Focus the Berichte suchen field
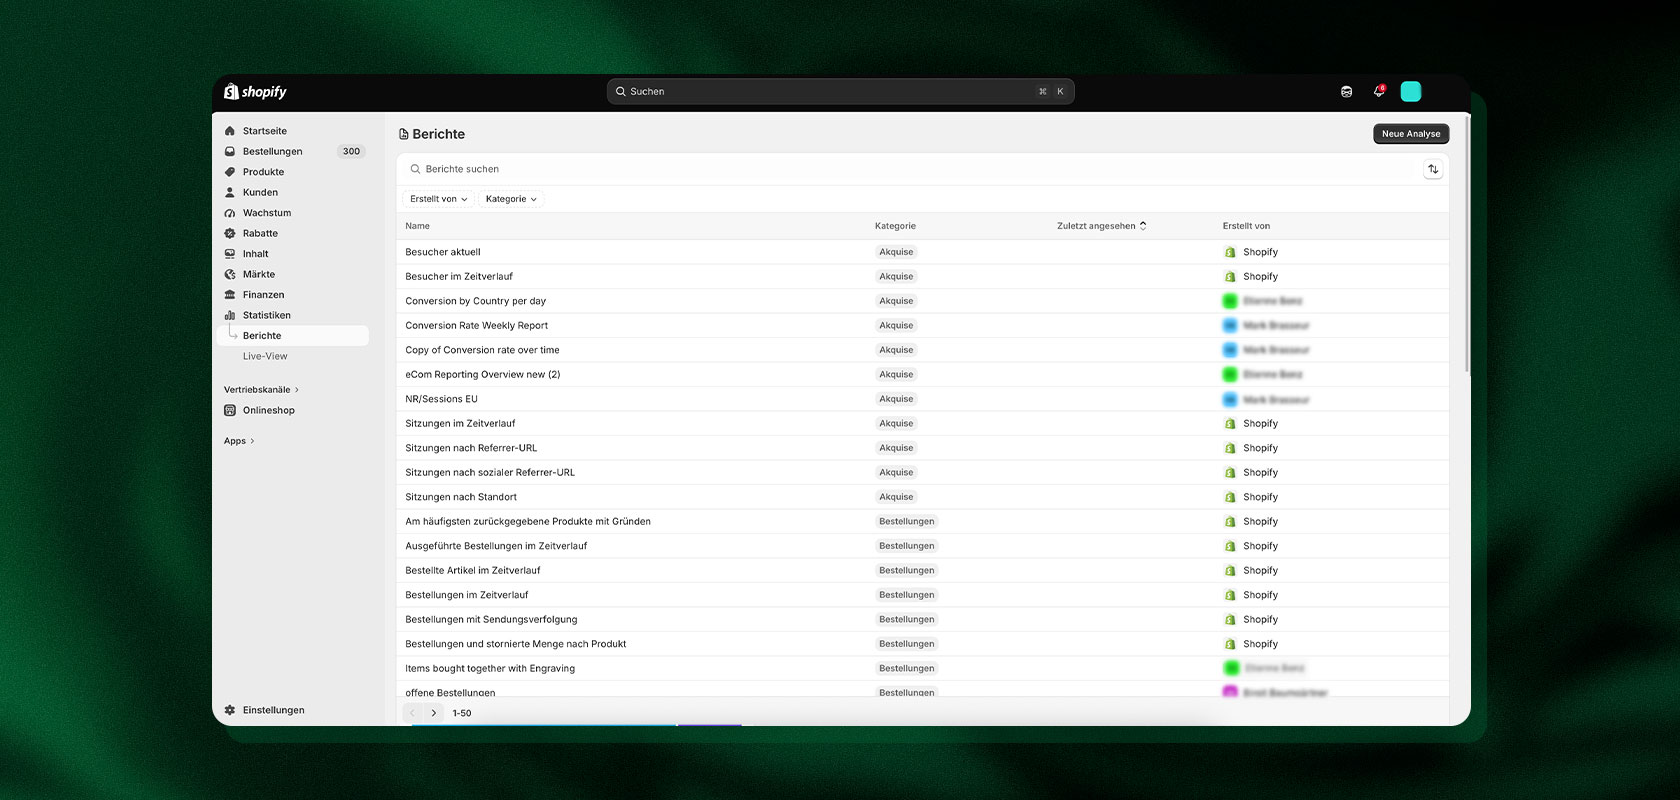 910,169
